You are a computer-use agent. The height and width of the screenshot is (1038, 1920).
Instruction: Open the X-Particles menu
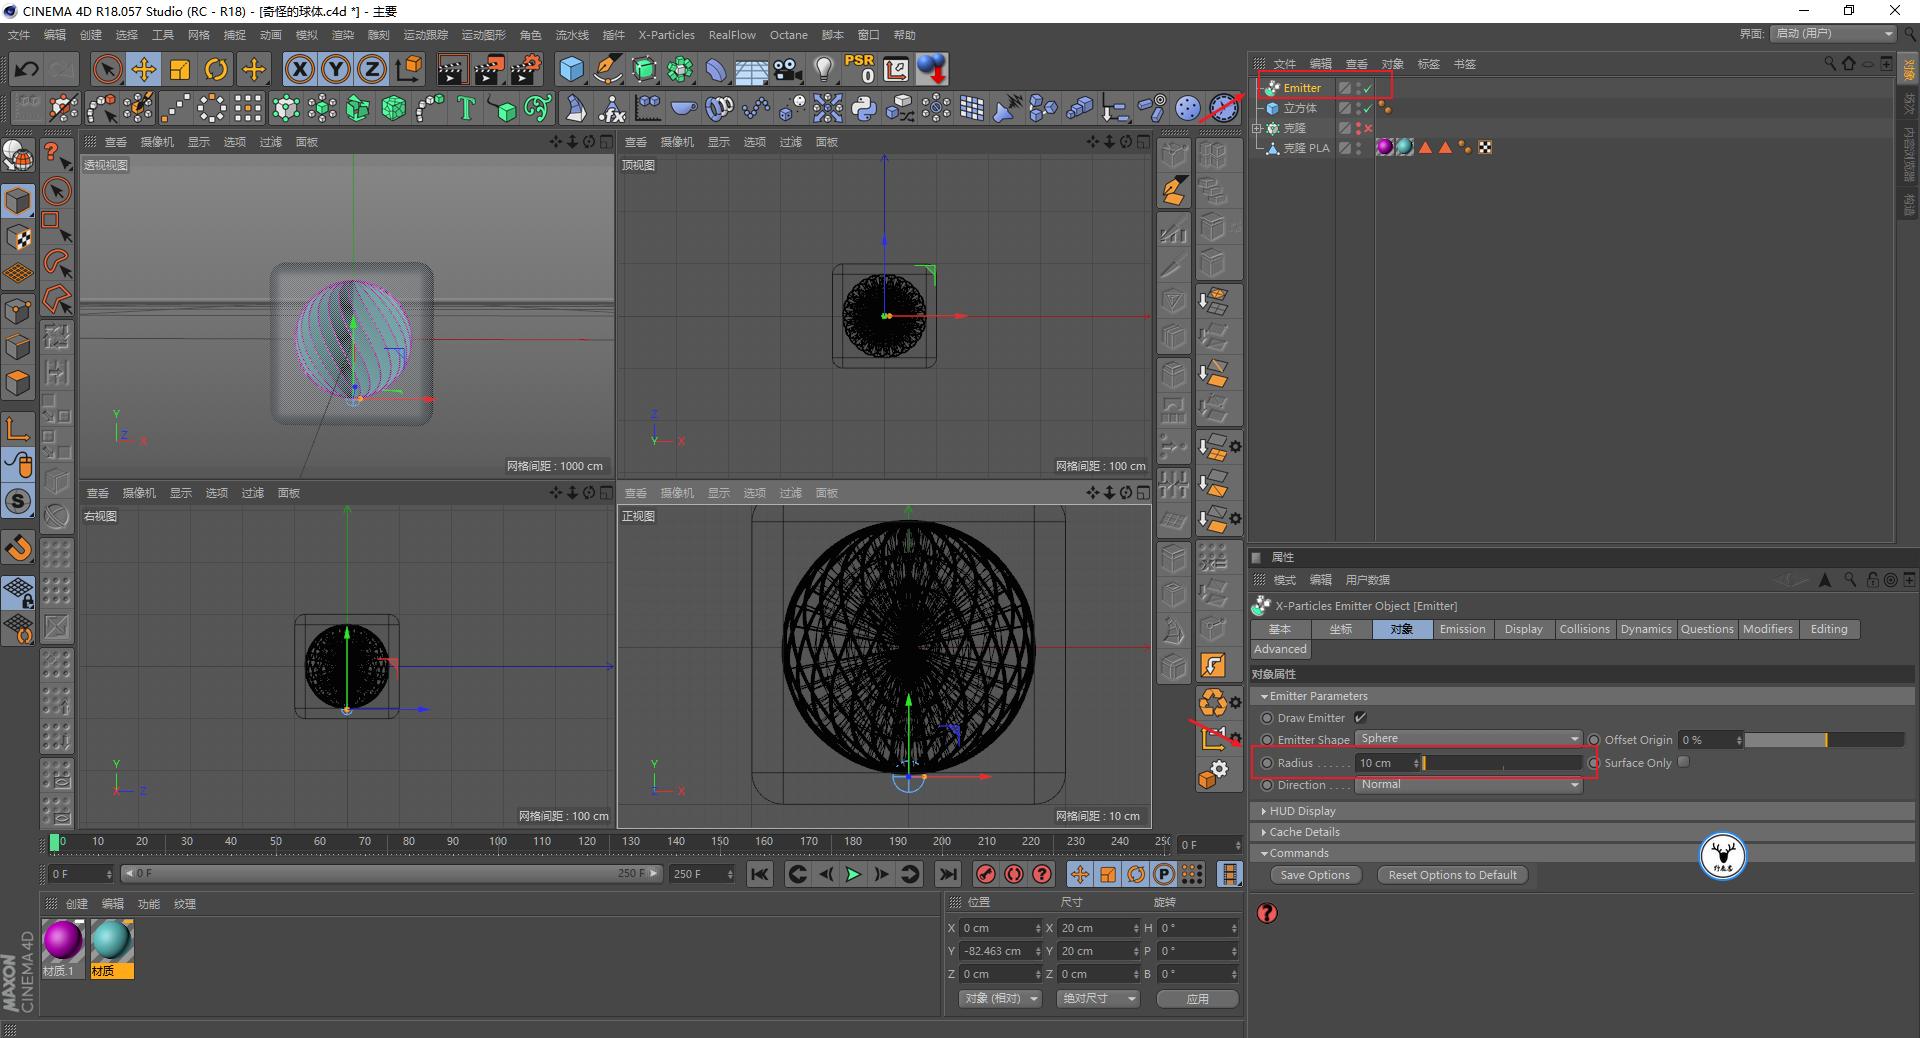pos(665,34)
